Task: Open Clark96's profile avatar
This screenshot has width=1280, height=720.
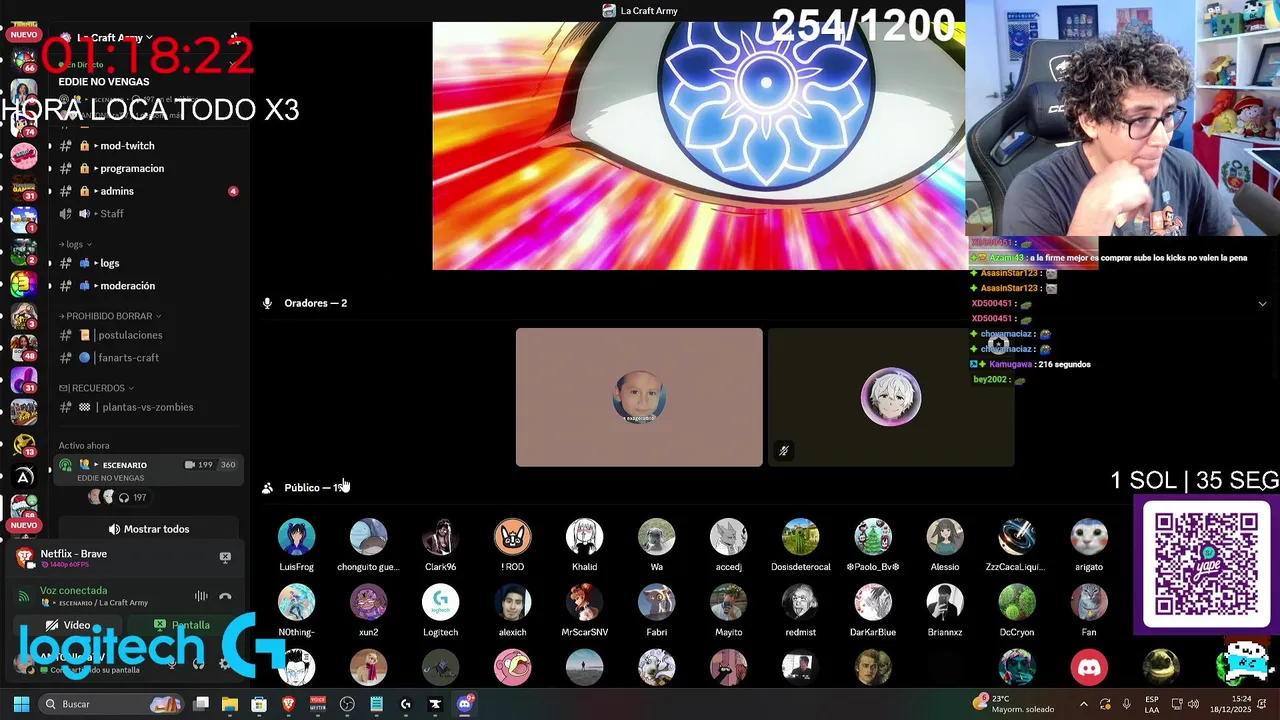Action: 440,537
